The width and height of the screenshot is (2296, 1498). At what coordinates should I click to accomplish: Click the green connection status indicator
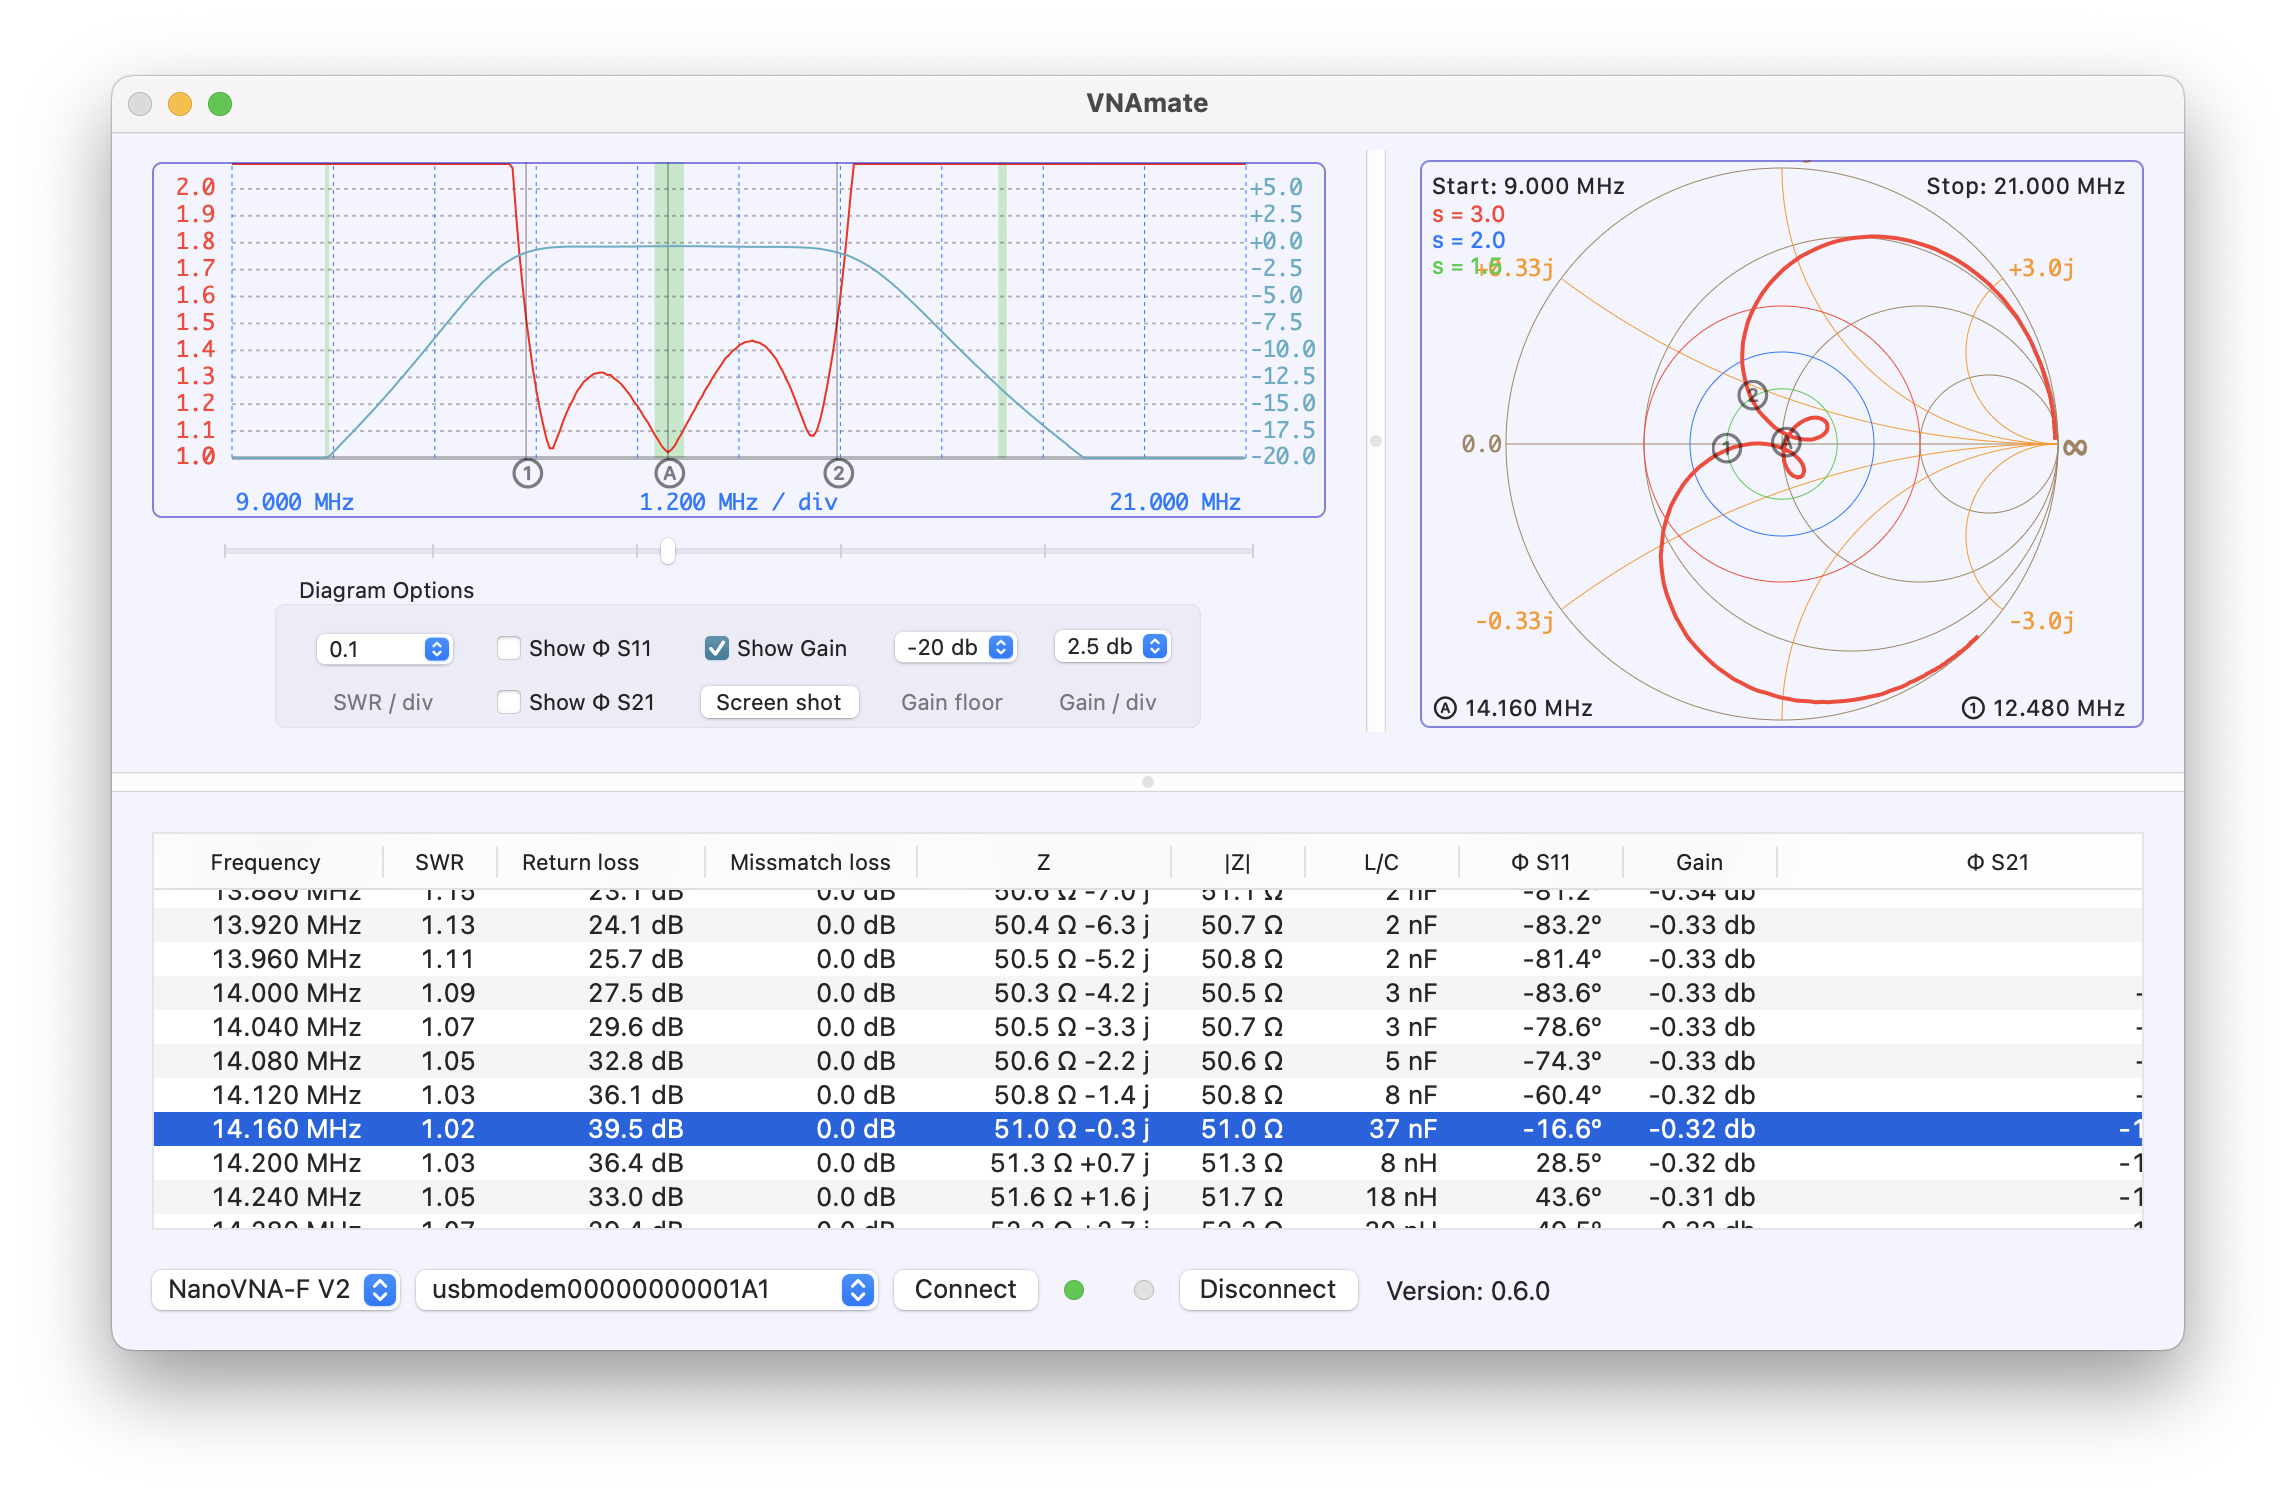point(1074,1290)
